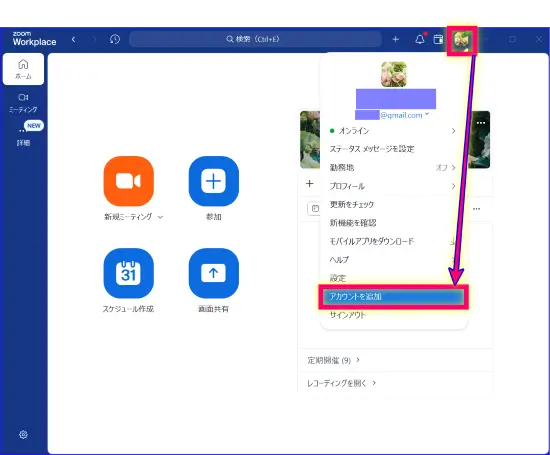Click three-dot menu on banner image
The height and width of the screenshot is (455, 550).
click(481, 123)
